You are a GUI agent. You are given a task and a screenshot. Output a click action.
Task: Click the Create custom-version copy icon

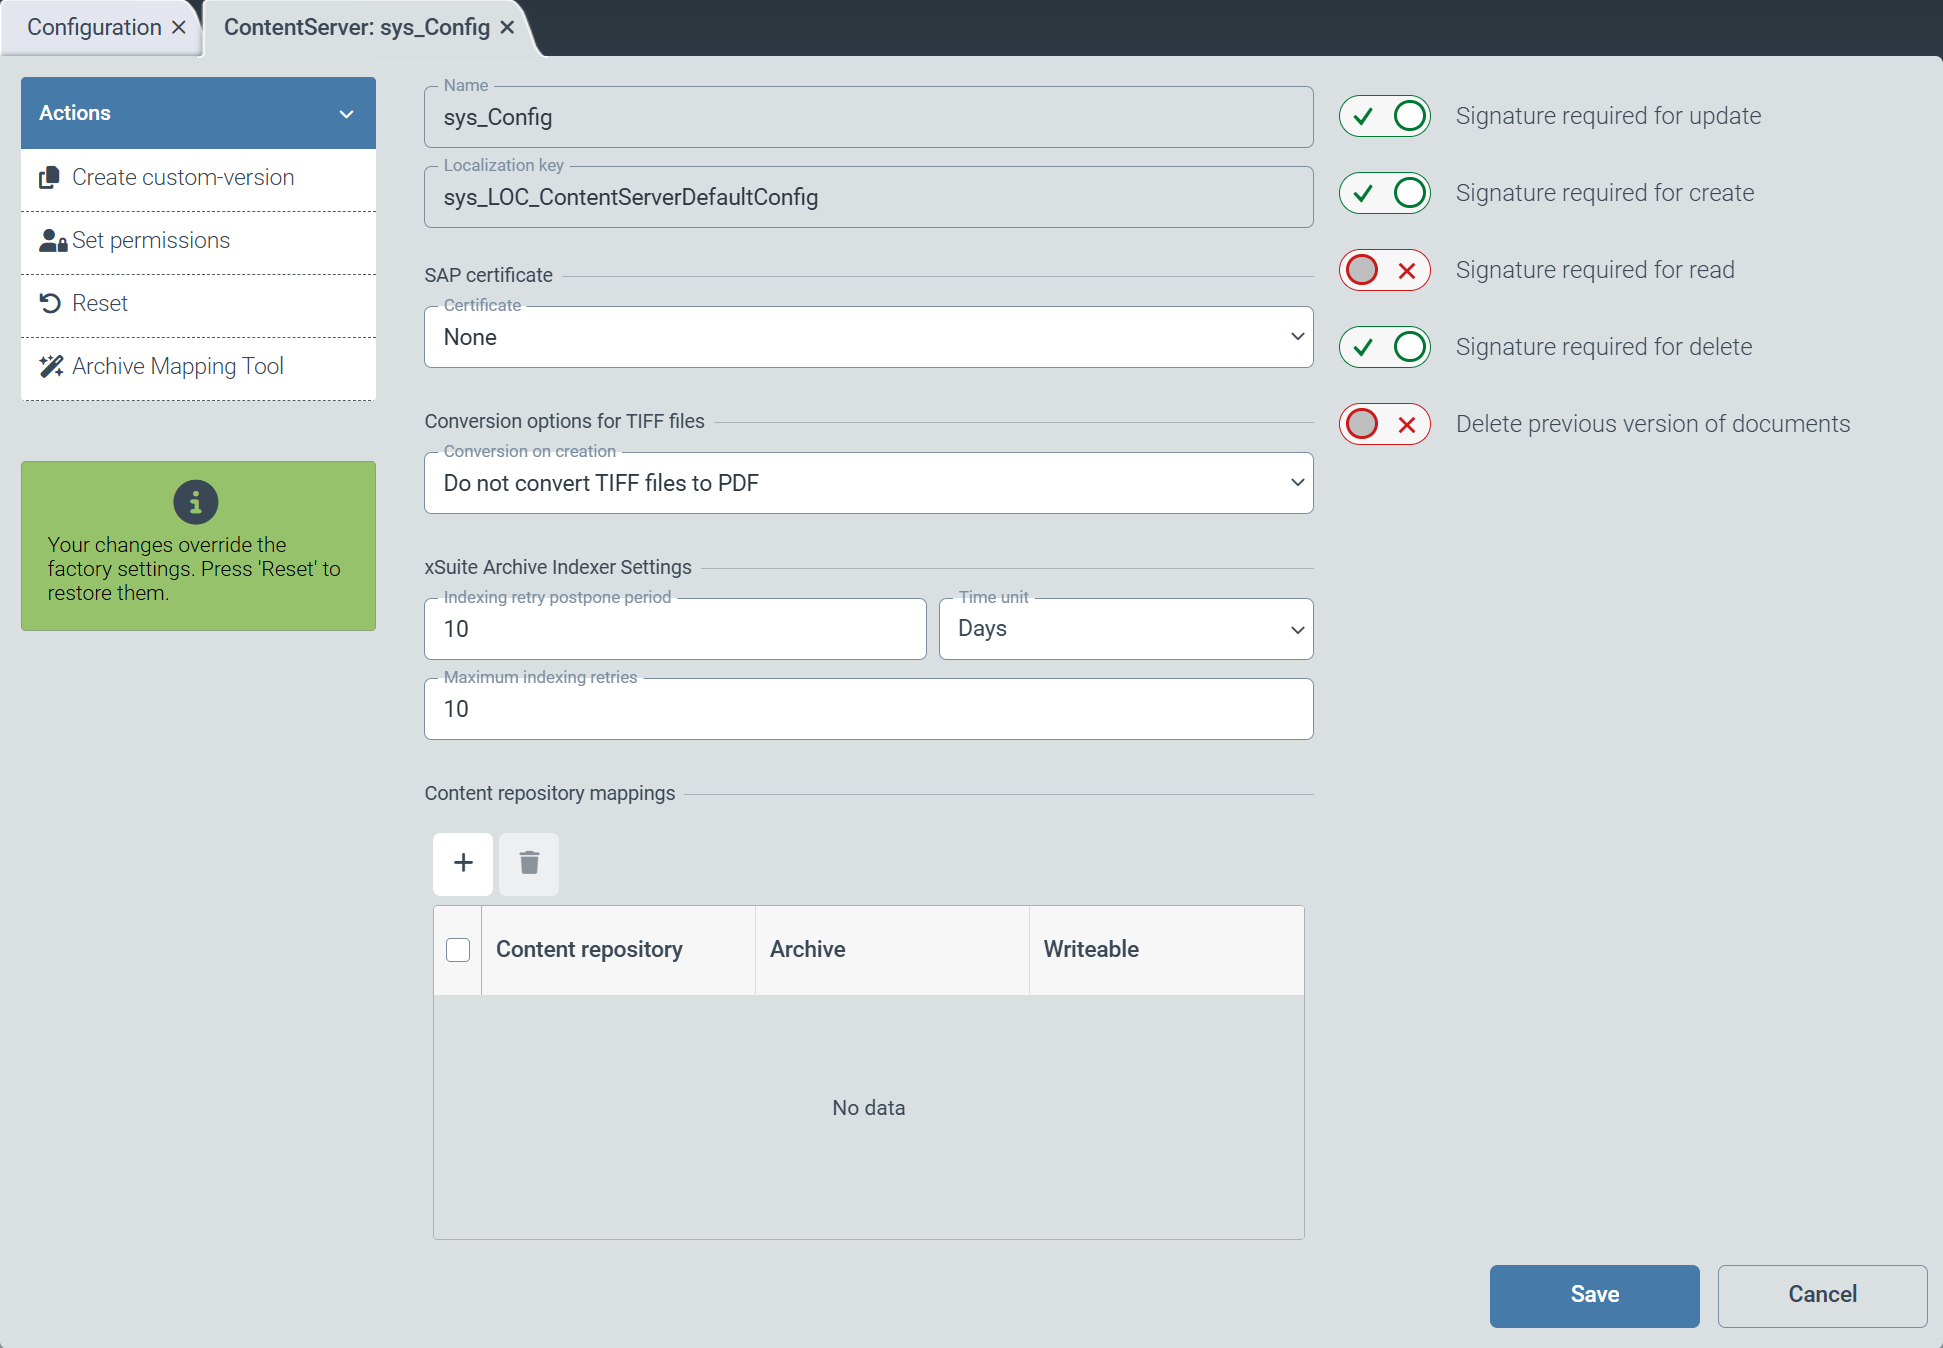pyautogui.click(x=49, y=178)
